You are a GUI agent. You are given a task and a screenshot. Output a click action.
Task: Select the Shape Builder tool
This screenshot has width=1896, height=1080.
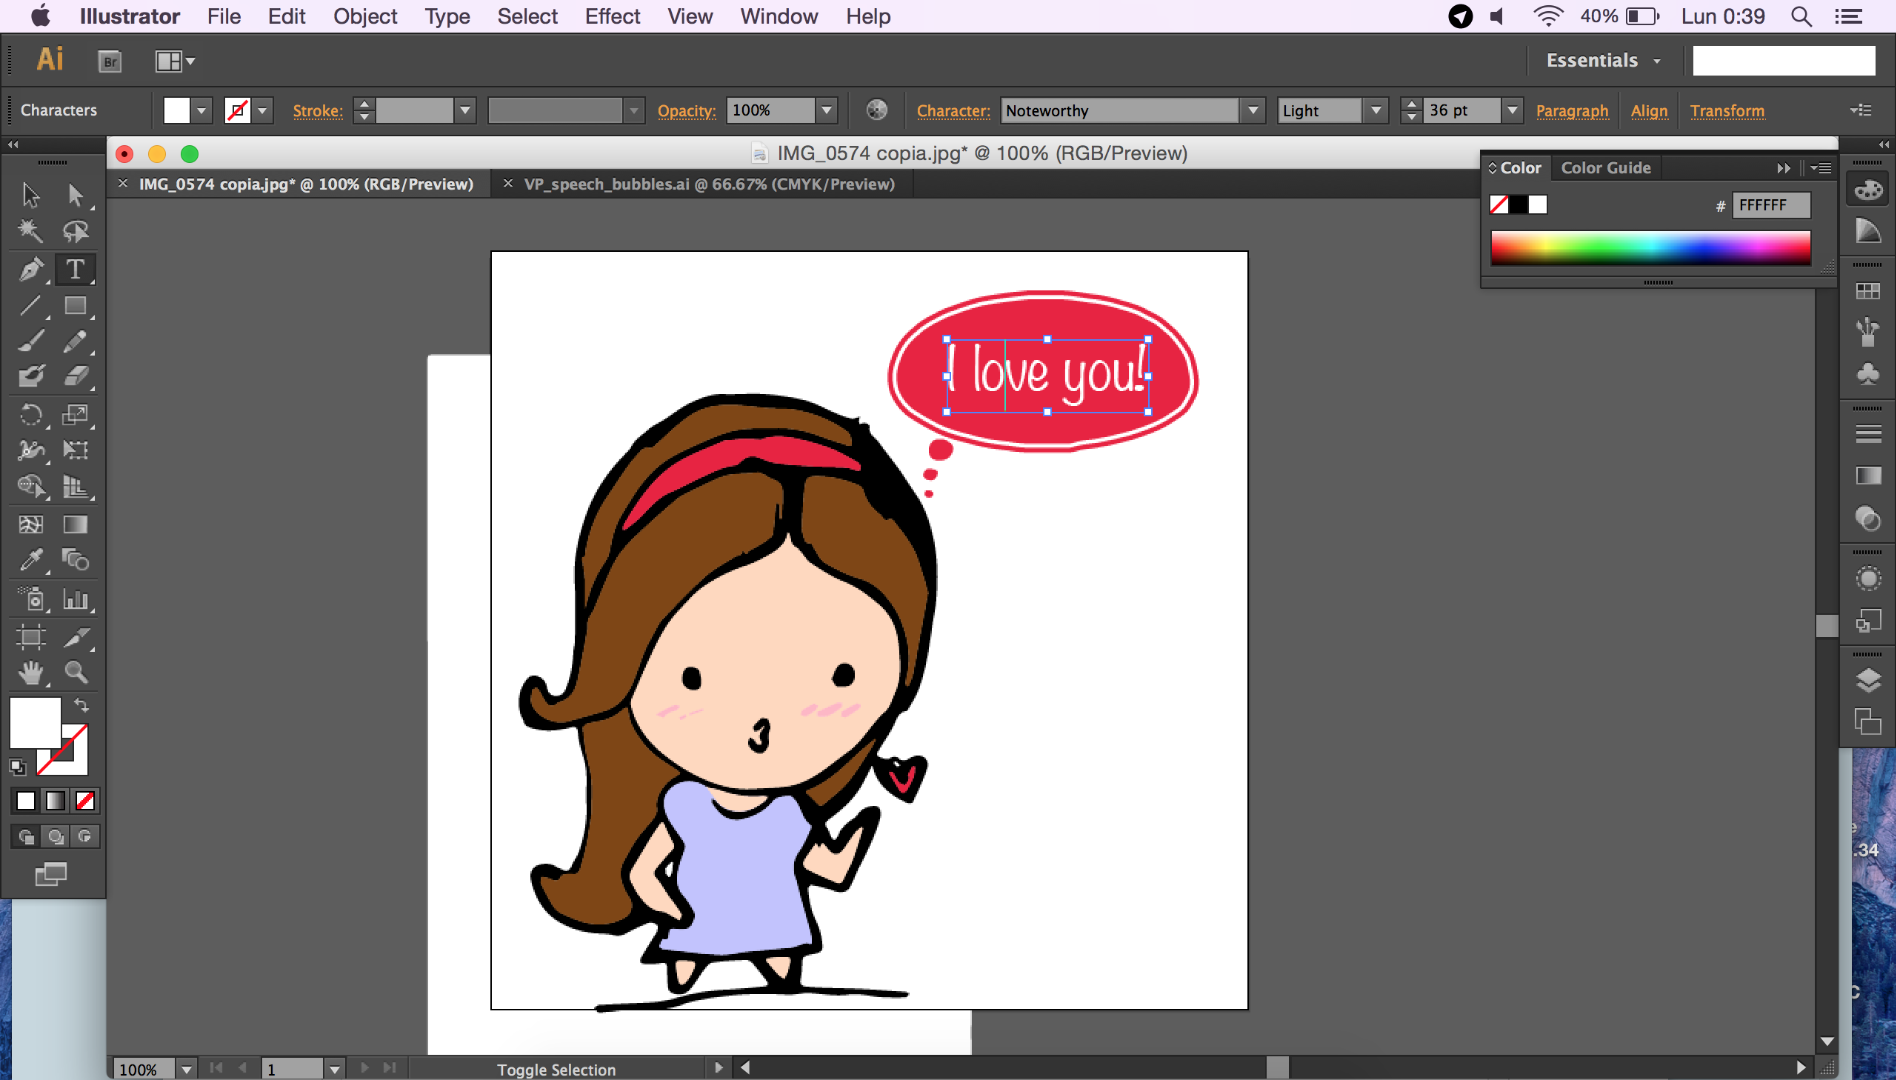[30, 487]
